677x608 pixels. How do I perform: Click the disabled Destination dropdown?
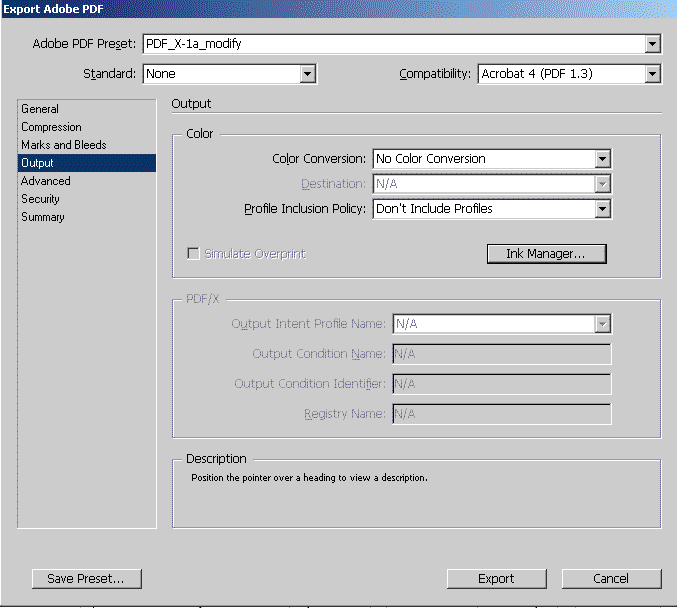click(x=492, y=184)
